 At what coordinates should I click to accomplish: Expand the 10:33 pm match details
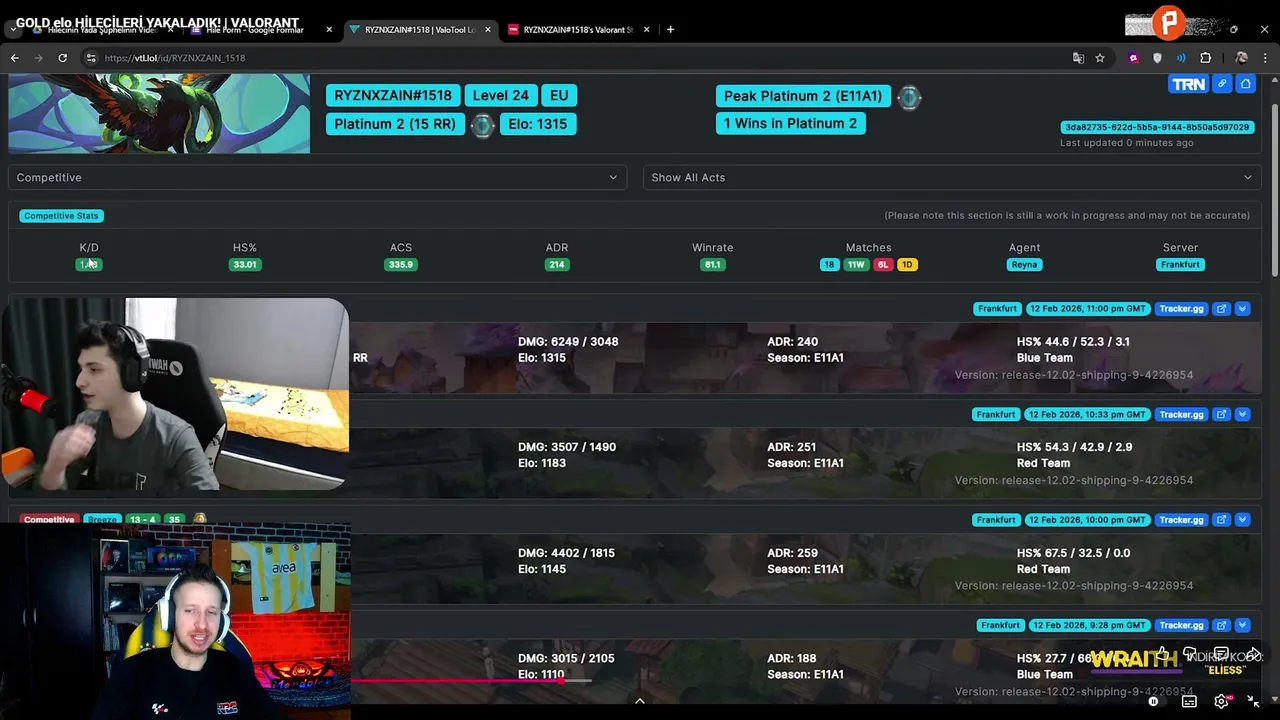[1242, 414]
